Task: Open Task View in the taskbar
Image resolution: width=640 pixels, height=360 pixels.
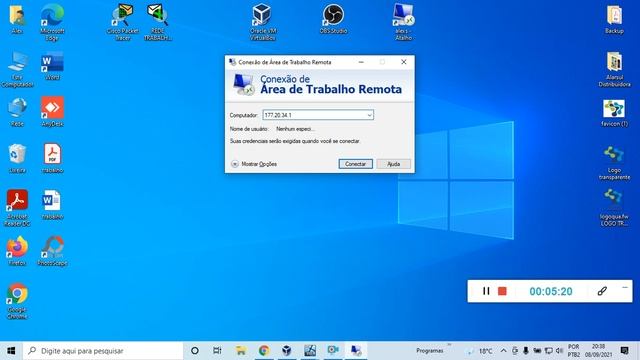Action: (217, 350)
